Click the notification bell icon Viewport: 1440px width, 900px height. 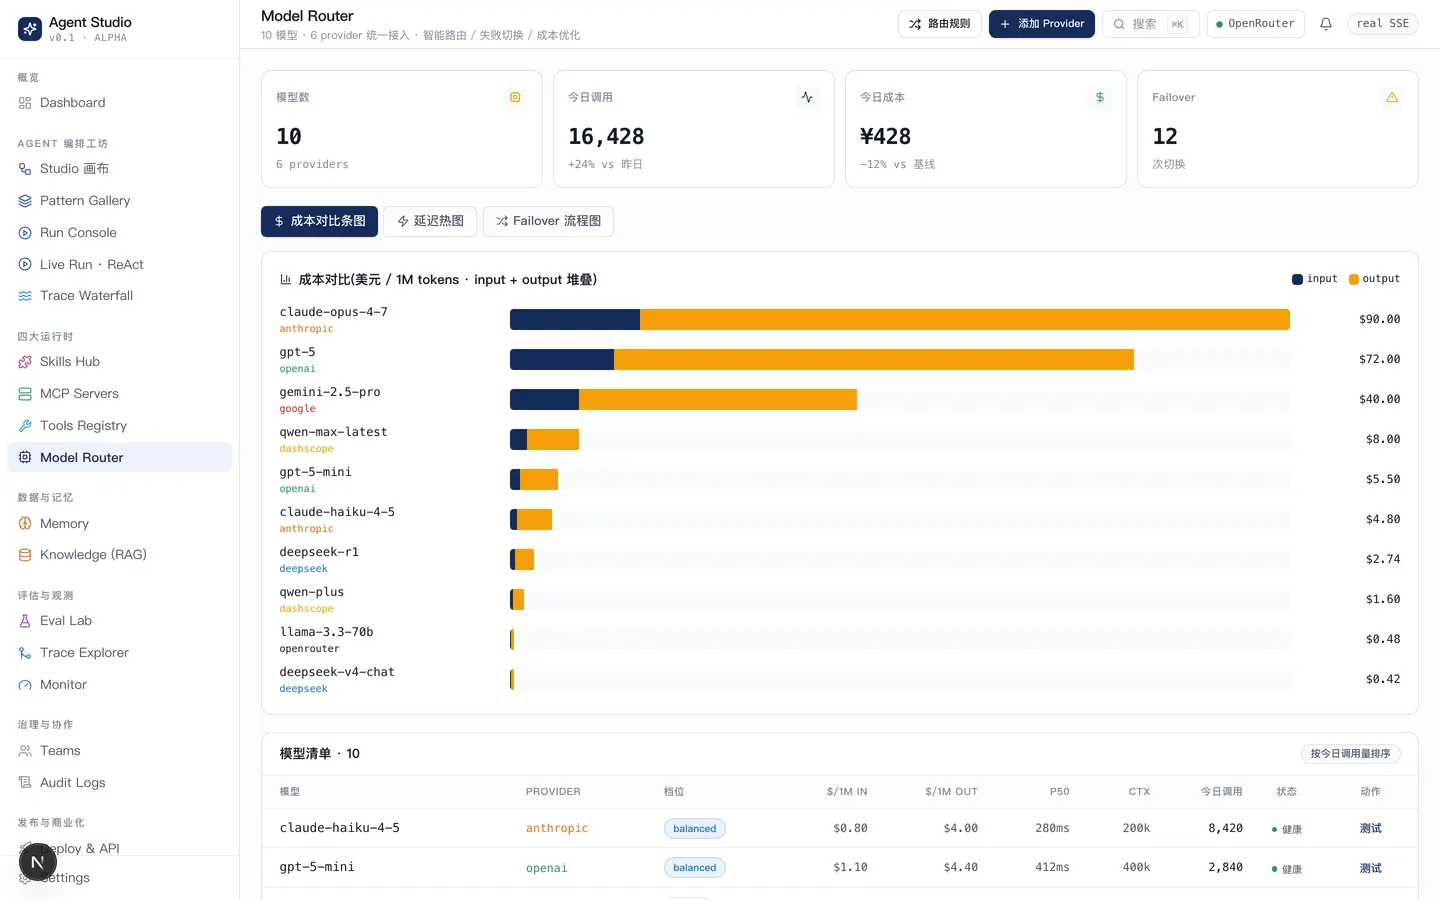coord(1325,24)
